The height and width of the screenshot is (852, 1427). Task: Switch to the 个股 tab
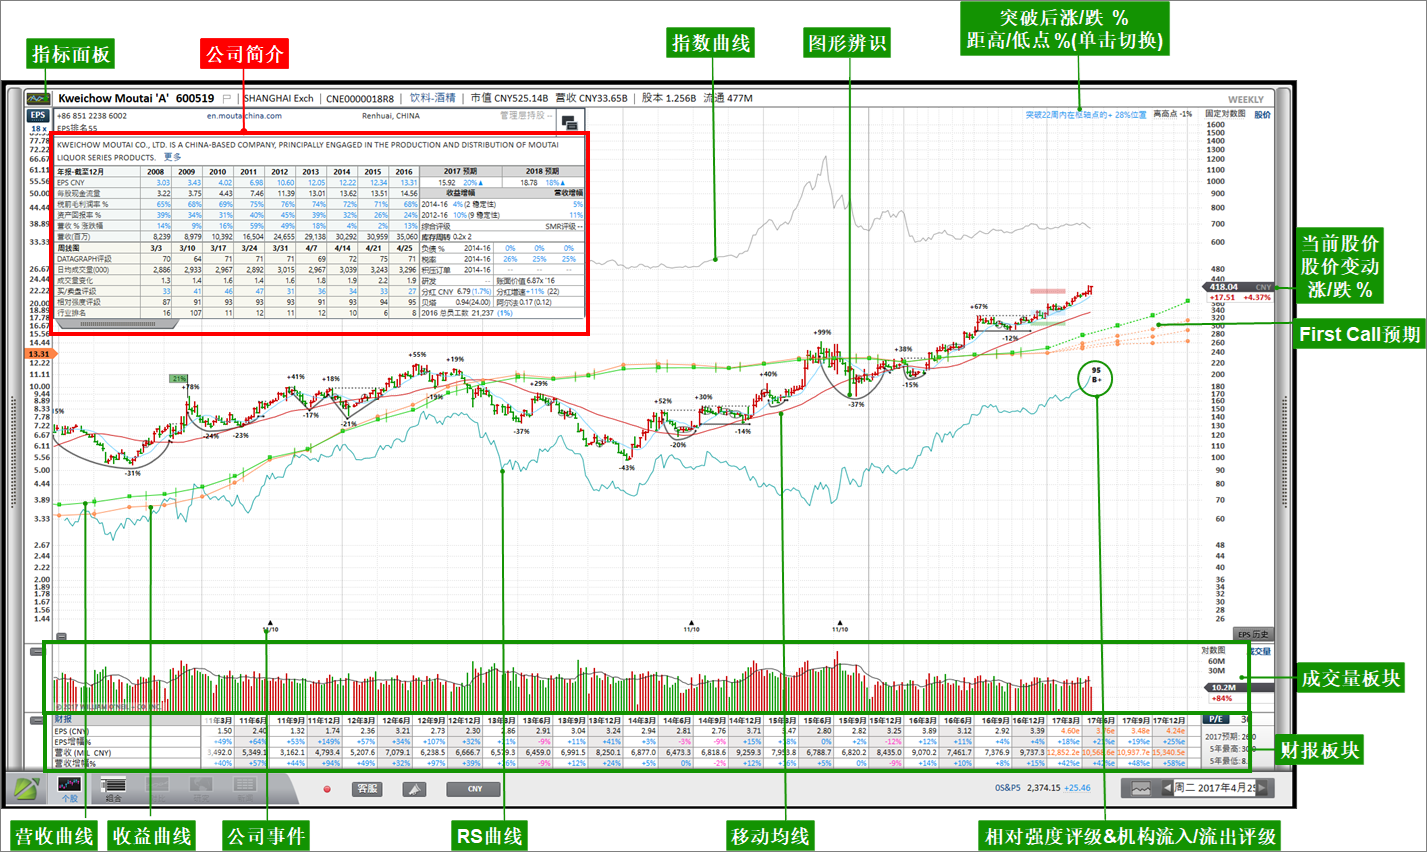click(69, 788)
